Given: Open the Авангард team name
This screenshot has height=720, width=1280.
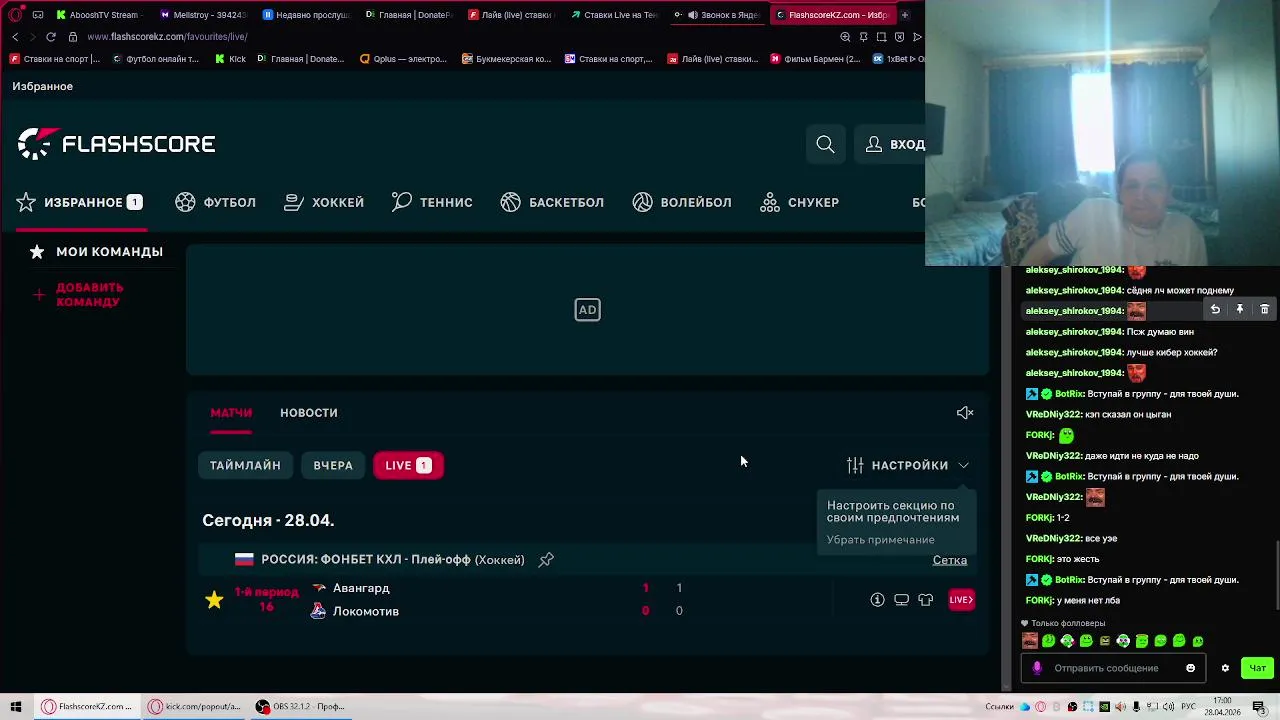Looking at the screenshot, I should 361,588.
